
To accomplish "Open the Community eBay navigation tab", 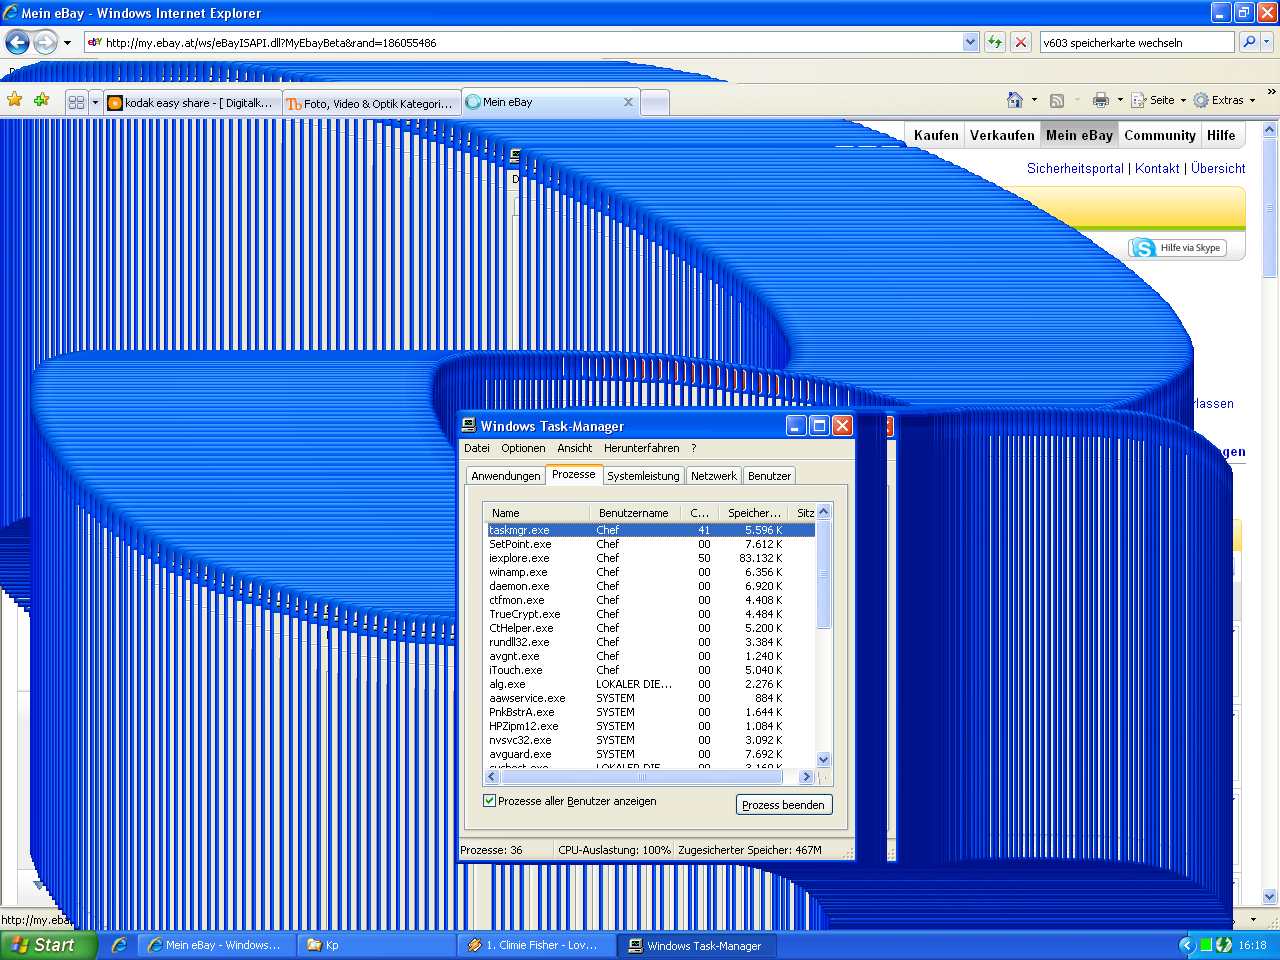I will tap(1160, 135).
